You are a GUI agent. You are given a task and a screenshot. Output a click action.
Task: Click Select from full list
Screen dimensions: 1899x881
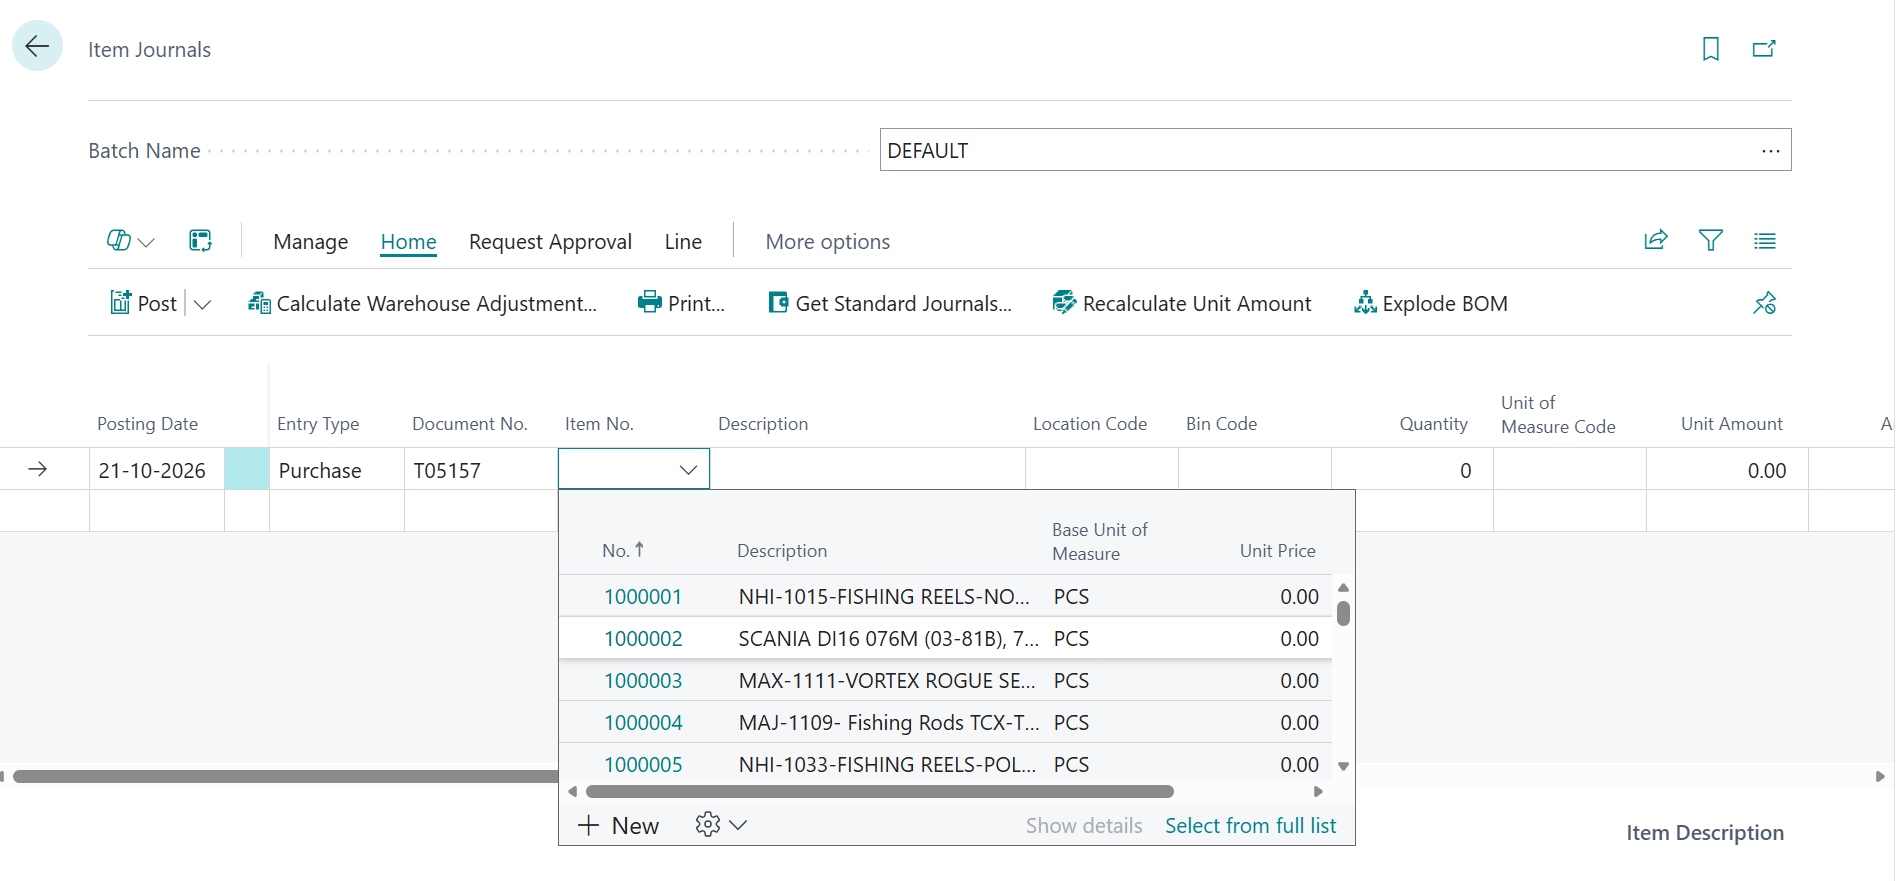(1250, 826)
